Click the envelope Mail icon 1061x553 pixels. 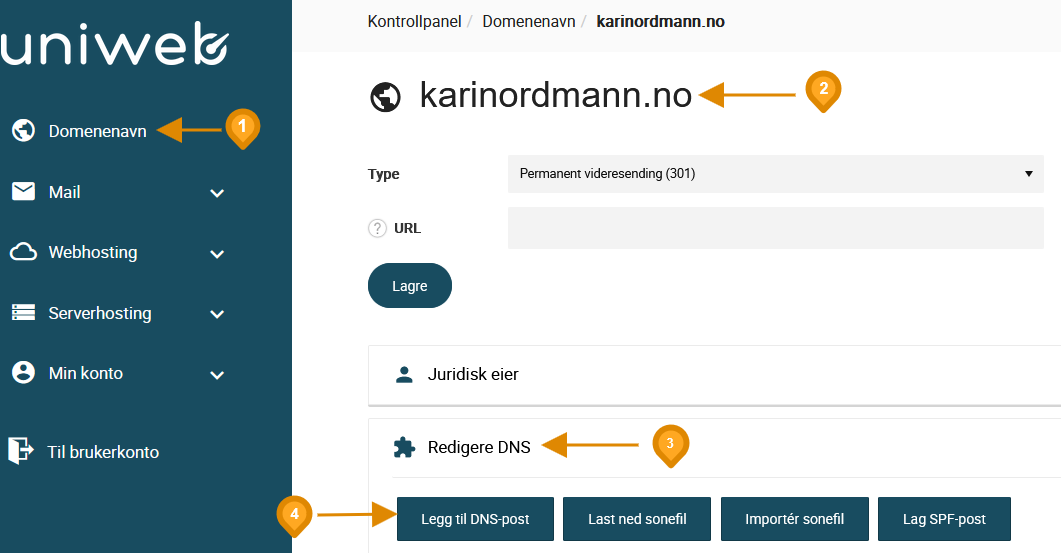point(24,192)
